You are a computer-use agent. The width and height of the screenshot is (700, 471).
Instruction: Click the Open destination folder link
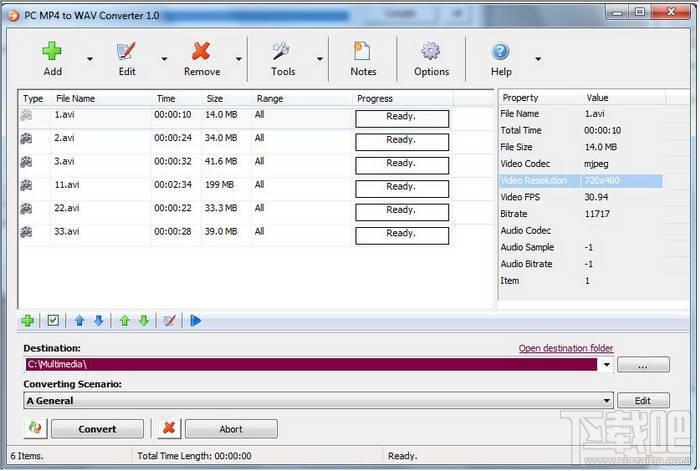click(x=565, y=348)
